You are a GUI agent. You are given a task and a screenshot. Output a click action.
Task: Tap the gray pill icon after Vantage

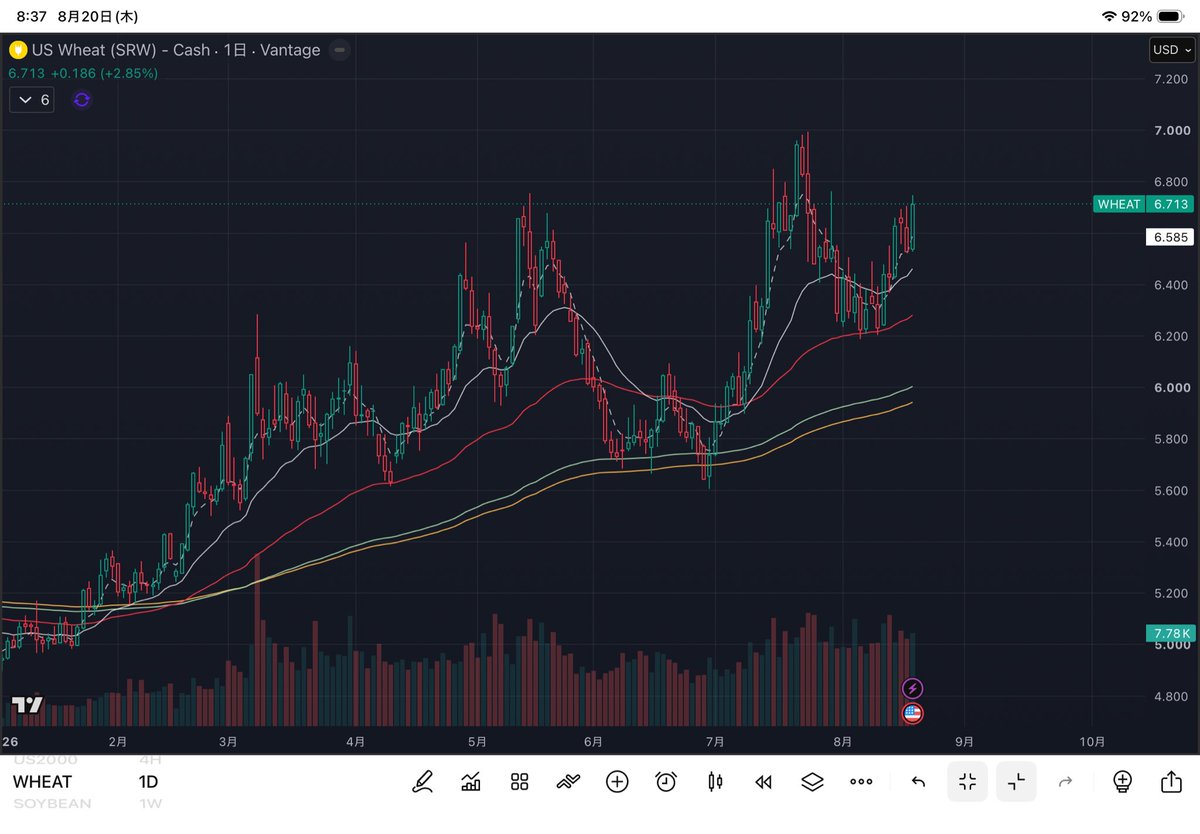pyautogui.click(x=340, y=49)
